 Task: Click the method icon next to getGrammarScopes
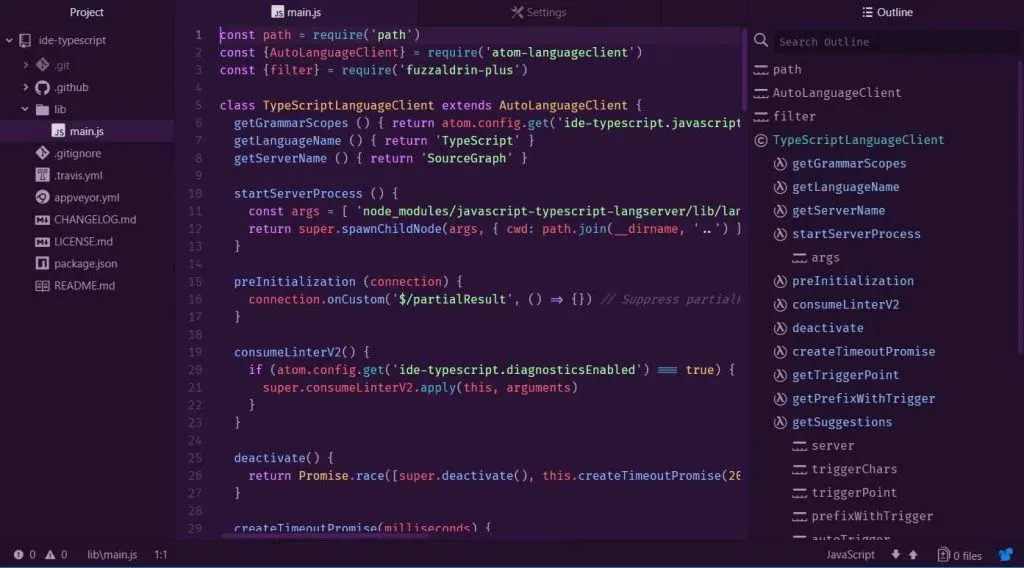780,163
